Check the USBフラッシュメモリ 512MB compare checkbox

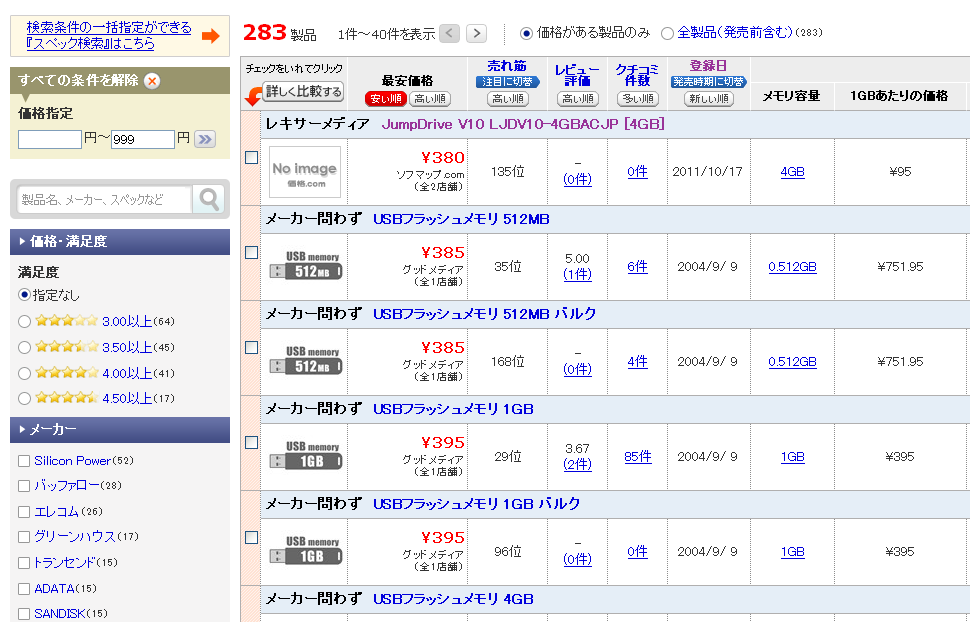[x=252, y=253]
